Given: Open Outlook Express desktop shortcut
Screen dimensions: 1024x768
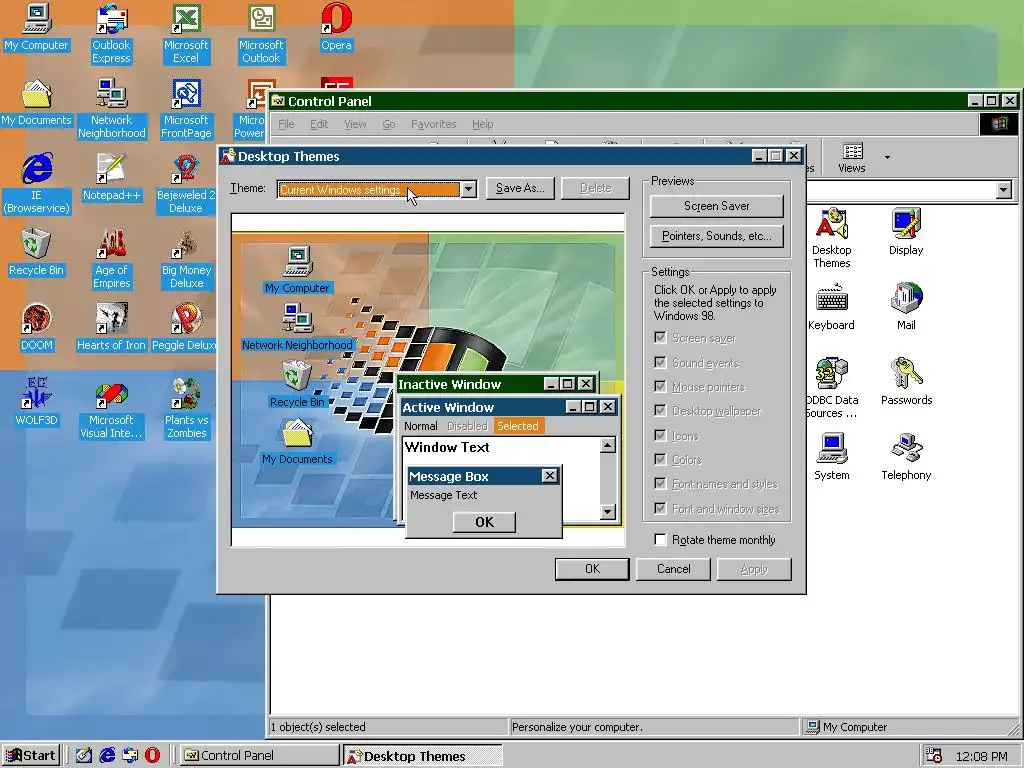Looking at the screenshot, I should (x=112, y=33).
